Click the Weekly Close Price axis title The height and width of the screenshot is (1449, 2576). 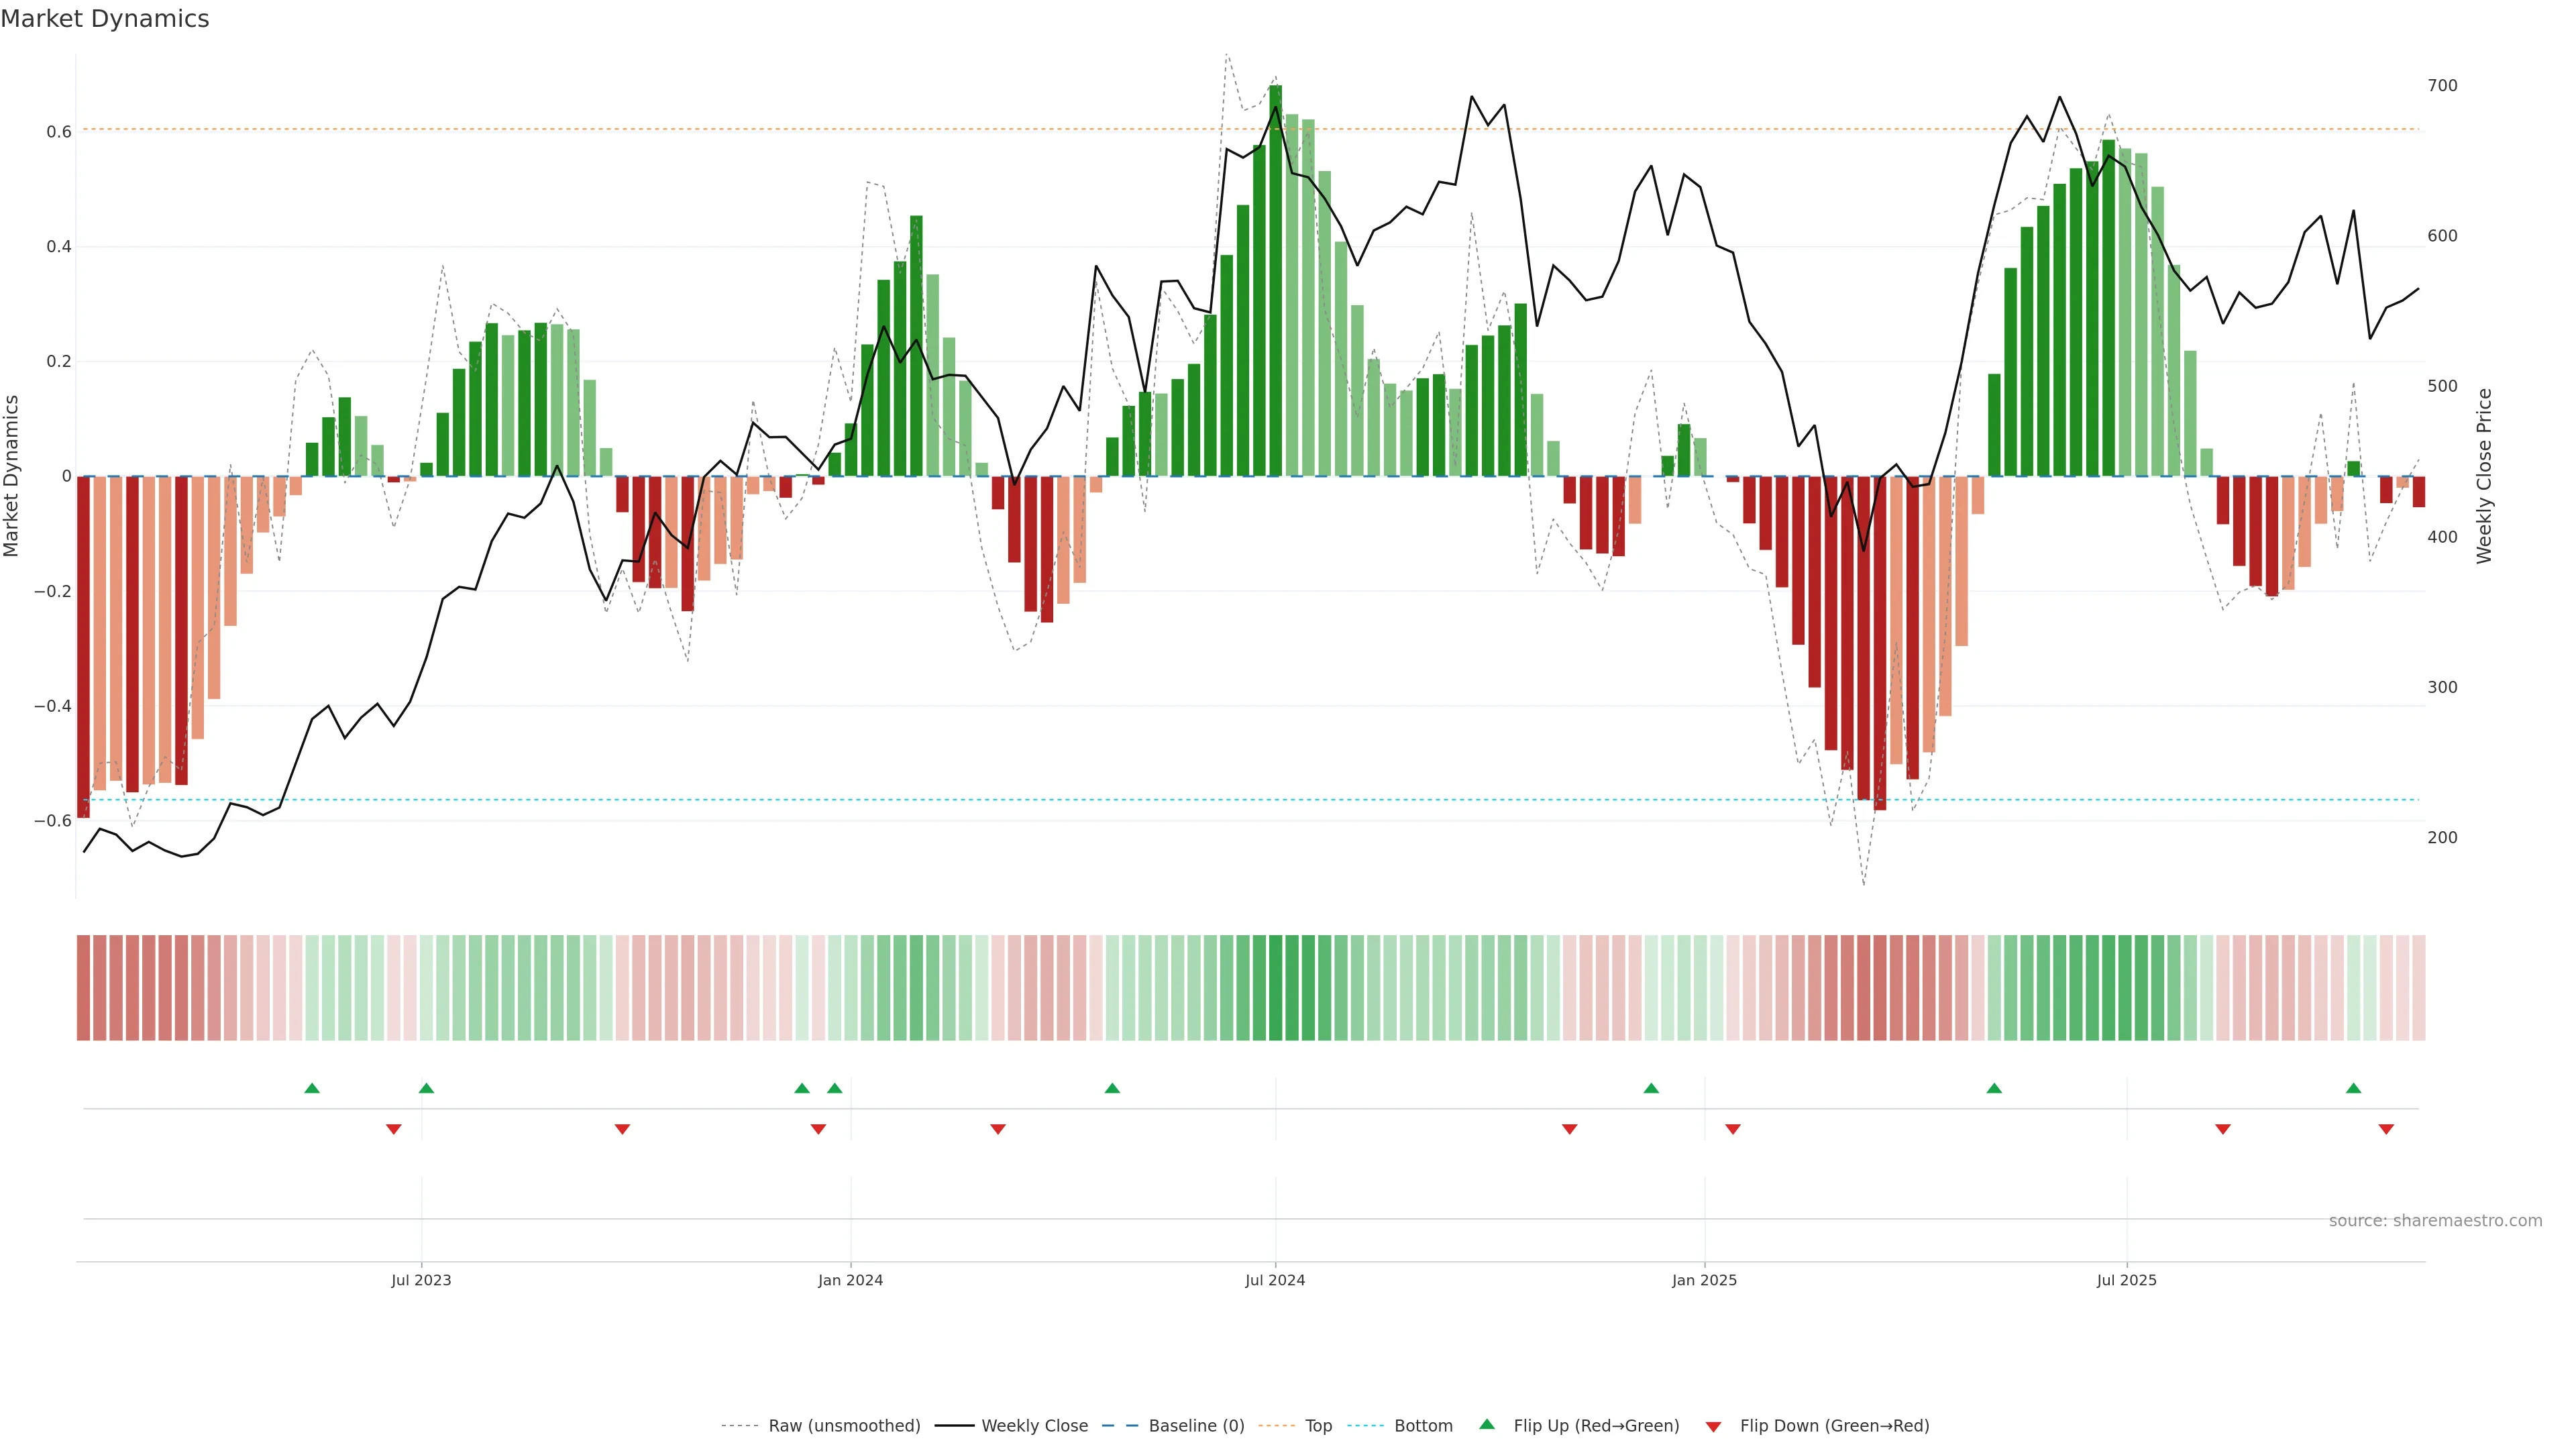tap(2484, 476)
